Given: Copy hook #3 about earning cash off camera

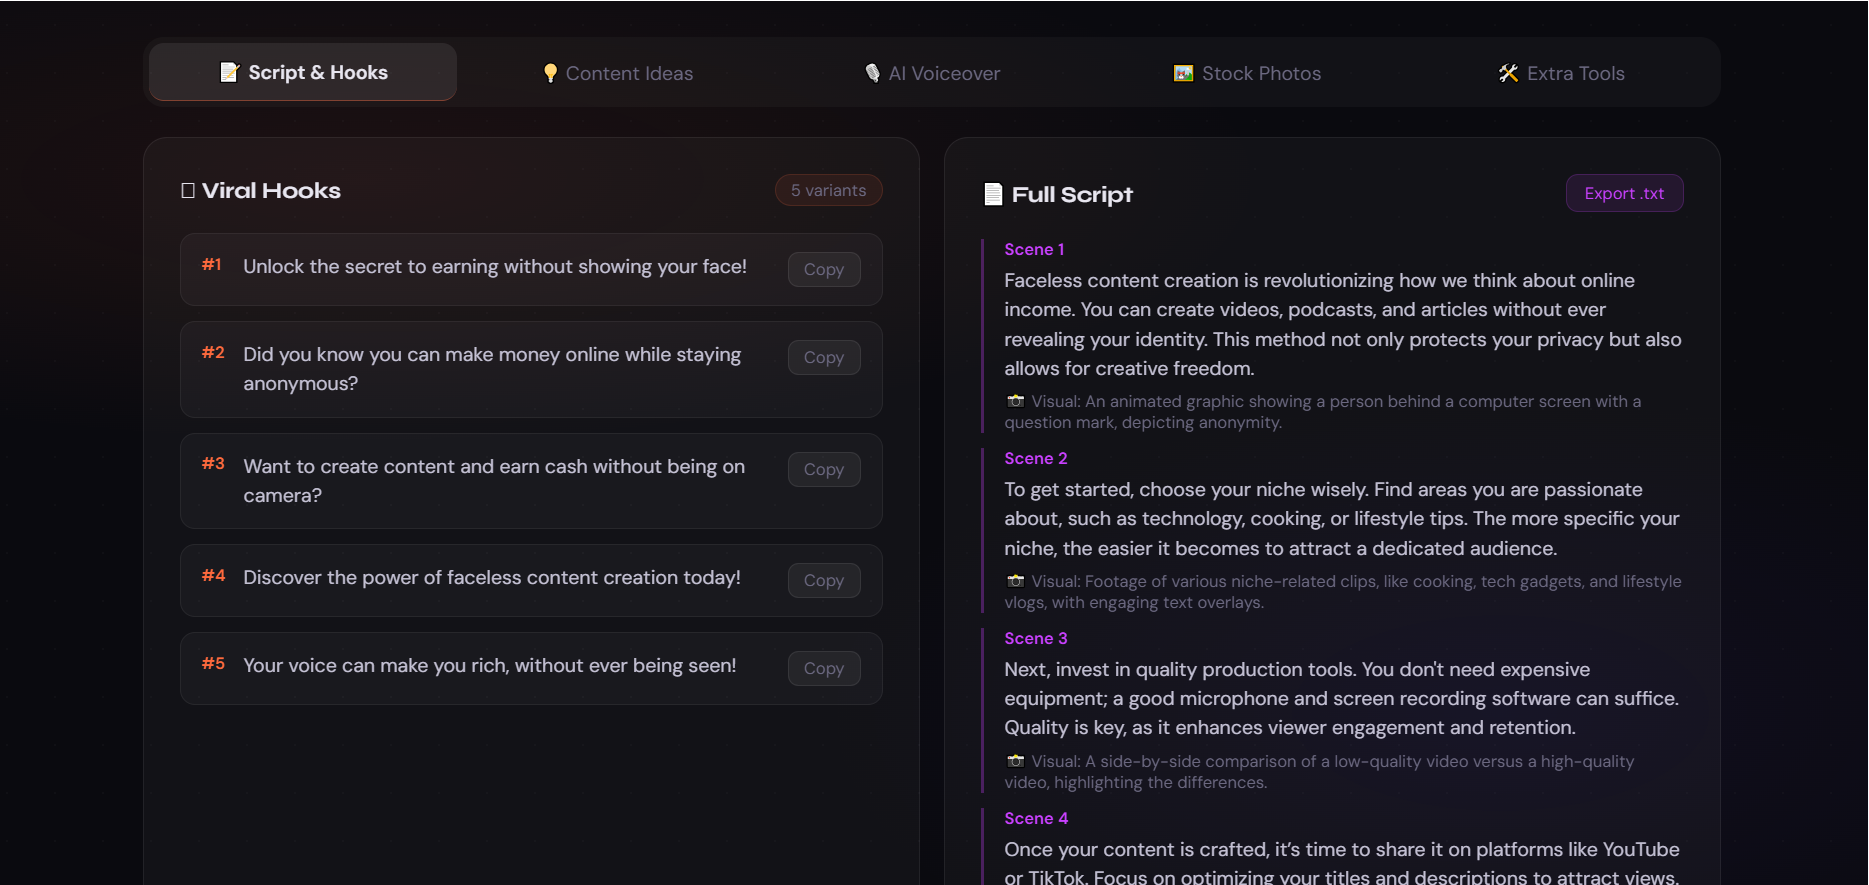Looking at the screenshot, I should 824,469.
